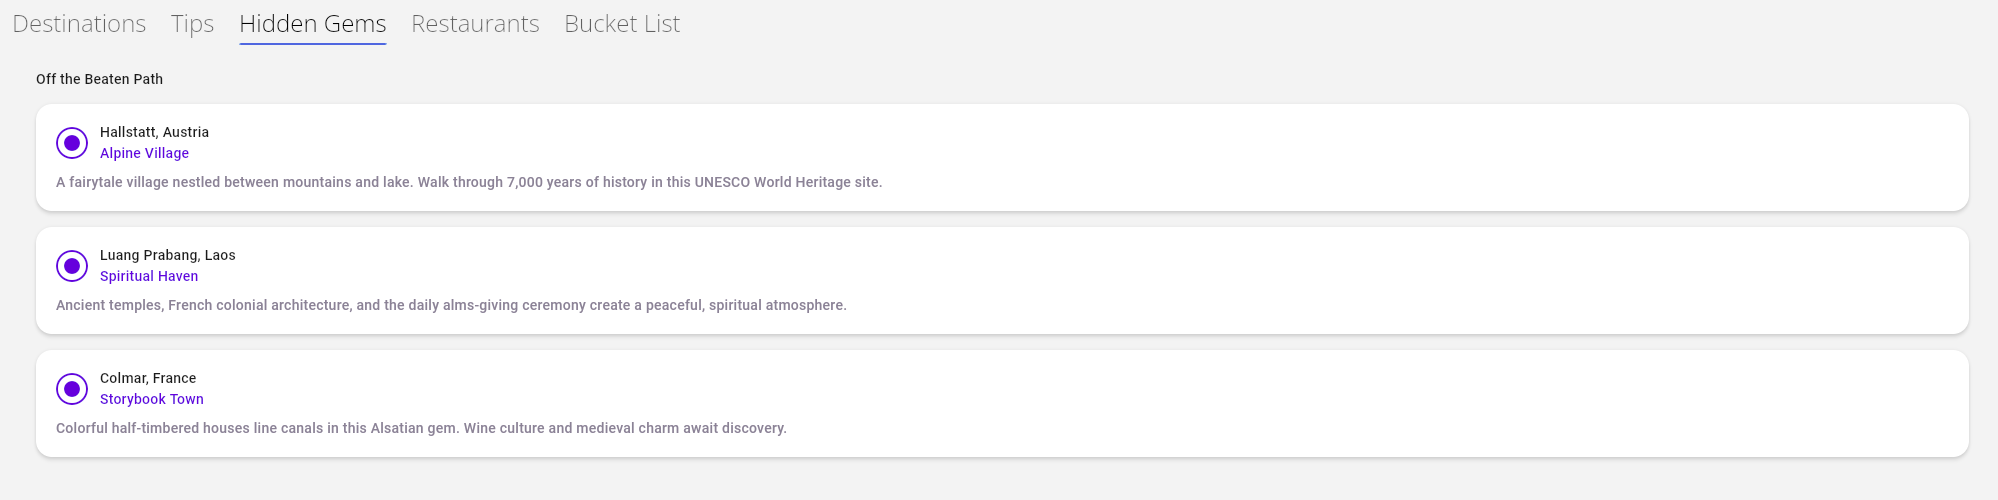Click the Colmar, France title
This screenshot has width=1998, height=500.
tap(148, 378)
